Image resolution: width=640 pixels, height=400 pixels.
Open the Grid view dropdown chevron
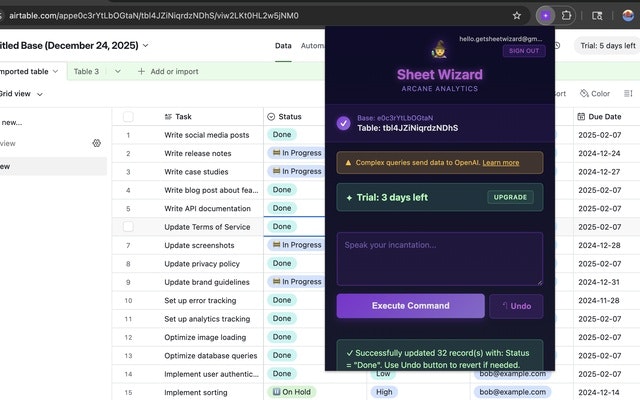[x=40, y=94]
